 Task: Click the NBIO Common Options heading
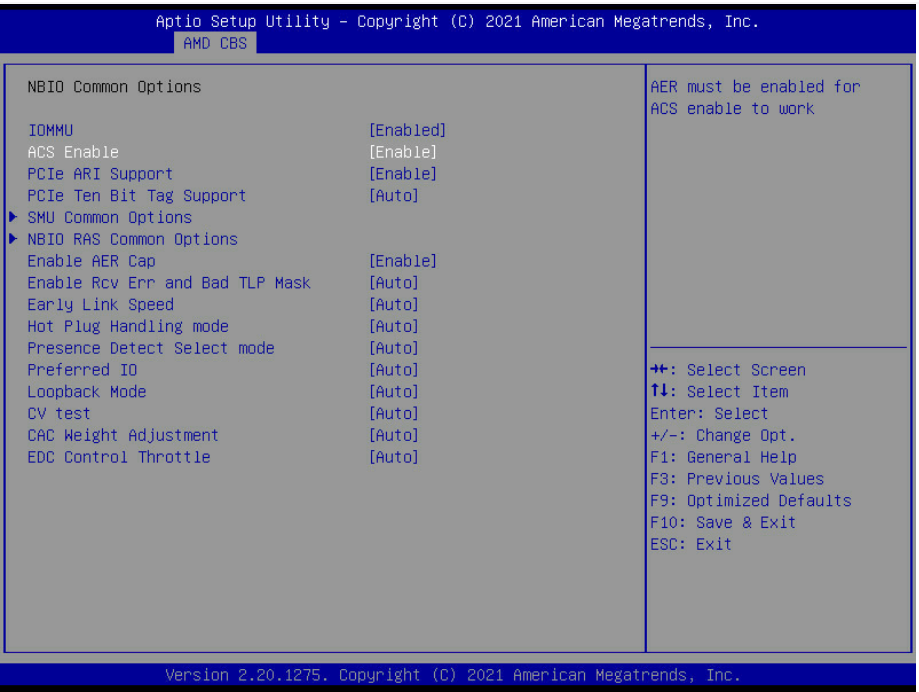click(114, 87)
